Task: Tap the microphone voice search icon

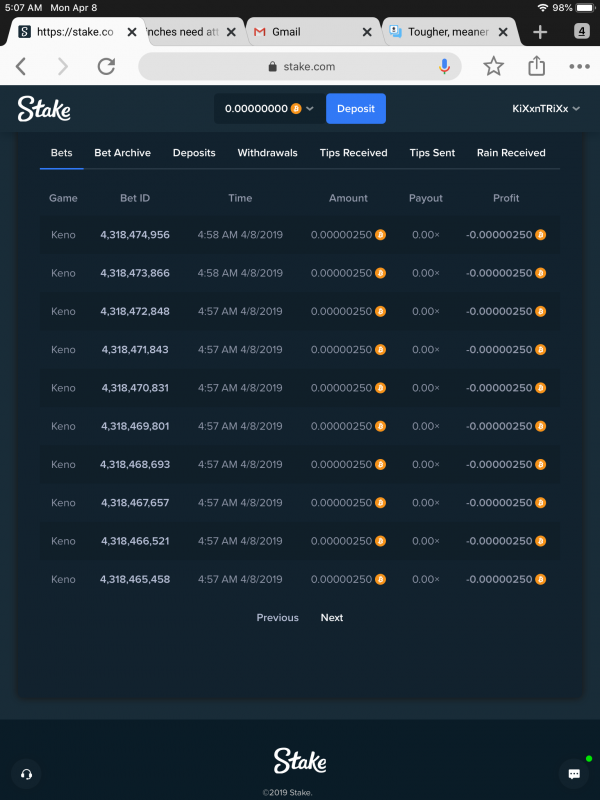Action: coord(444,66)
